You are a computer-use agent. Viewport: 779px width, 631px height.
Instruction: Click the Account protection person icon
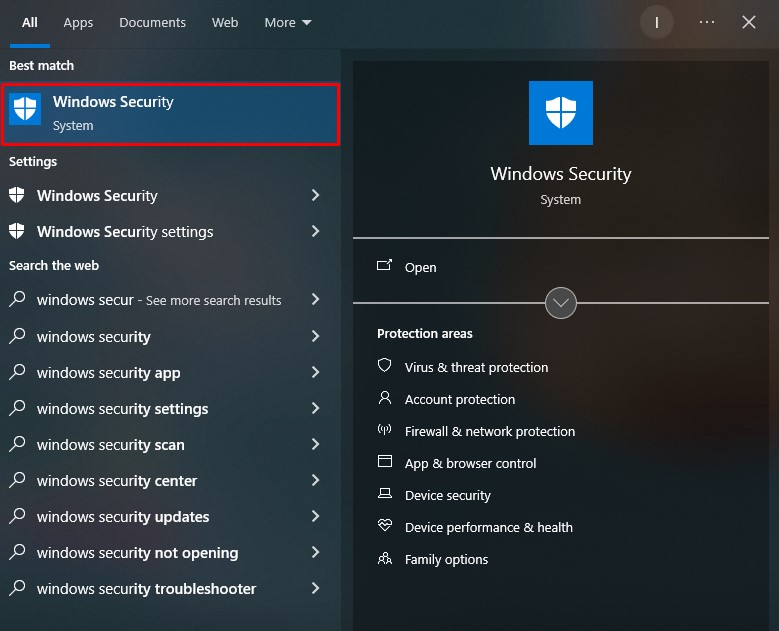click(x=385, y=397)
